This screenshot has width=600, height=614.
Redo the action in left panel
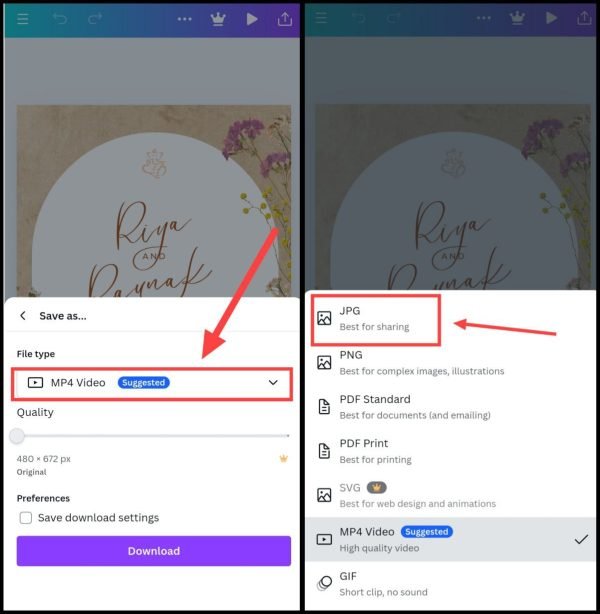(95, 18)
